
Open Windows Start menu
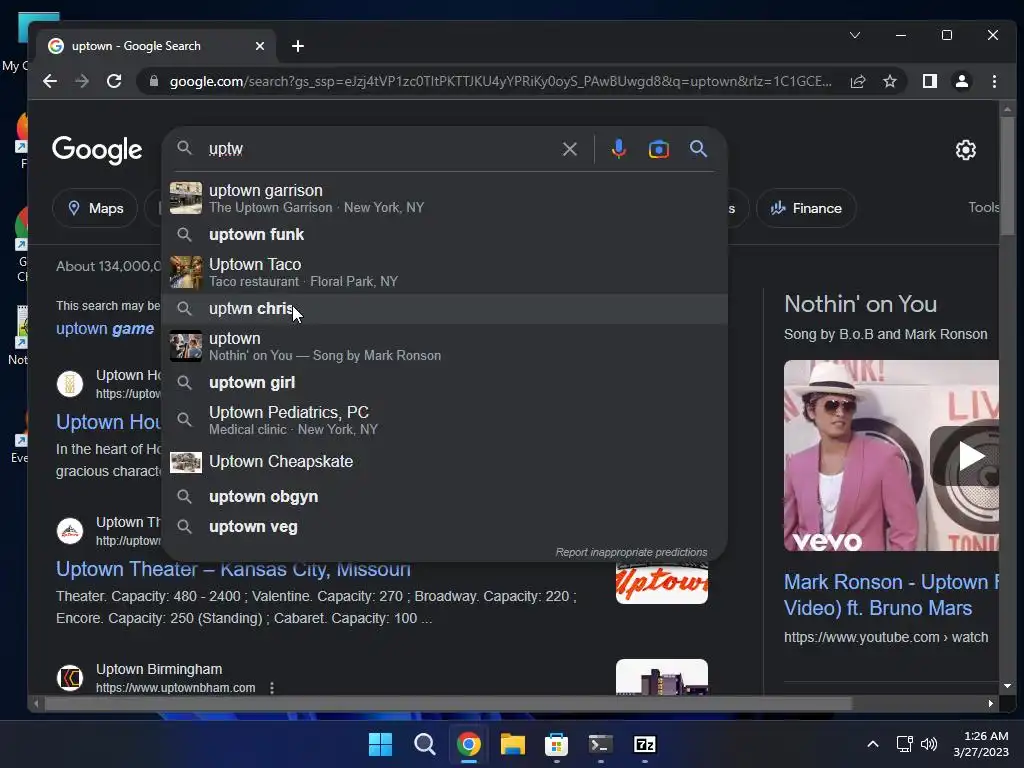pyautogui.click(x=380, y=744)
